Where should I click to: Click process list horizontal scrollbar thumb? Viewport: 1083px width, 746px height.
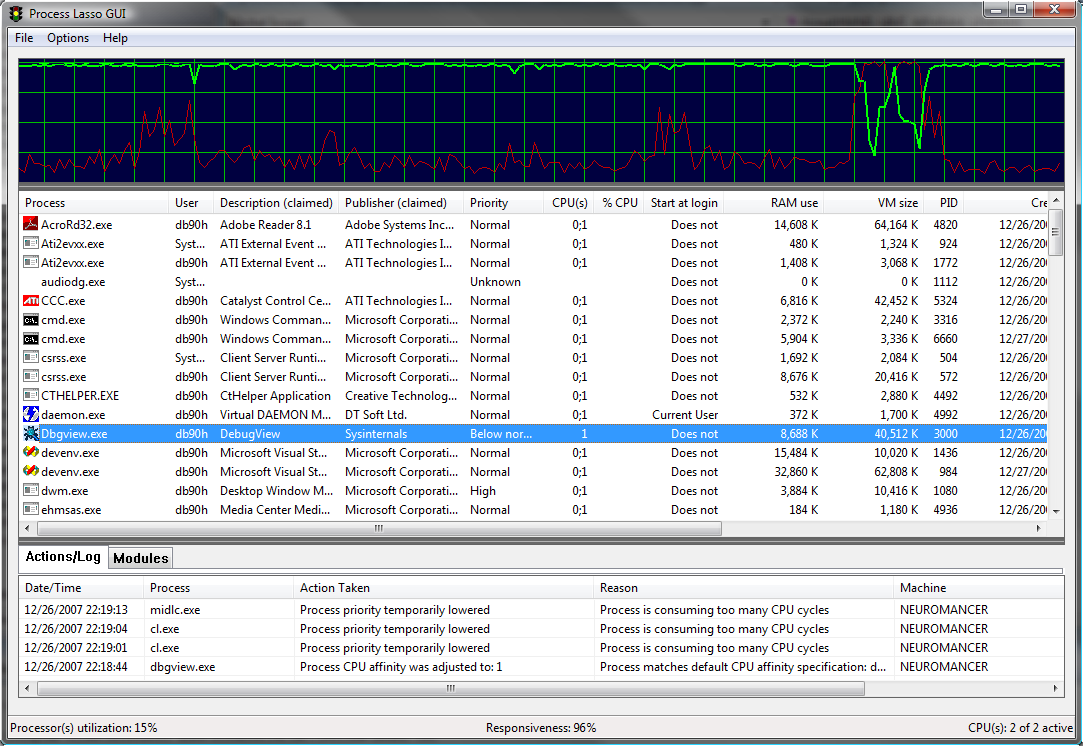coord(378,528)
